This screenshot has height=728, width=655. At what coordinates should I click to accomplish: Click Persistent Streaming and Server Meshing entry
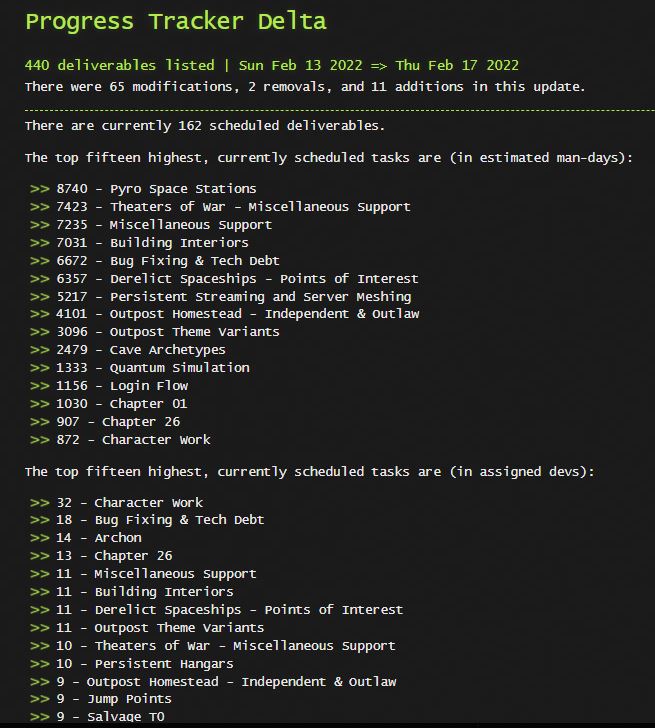[220, 297]
